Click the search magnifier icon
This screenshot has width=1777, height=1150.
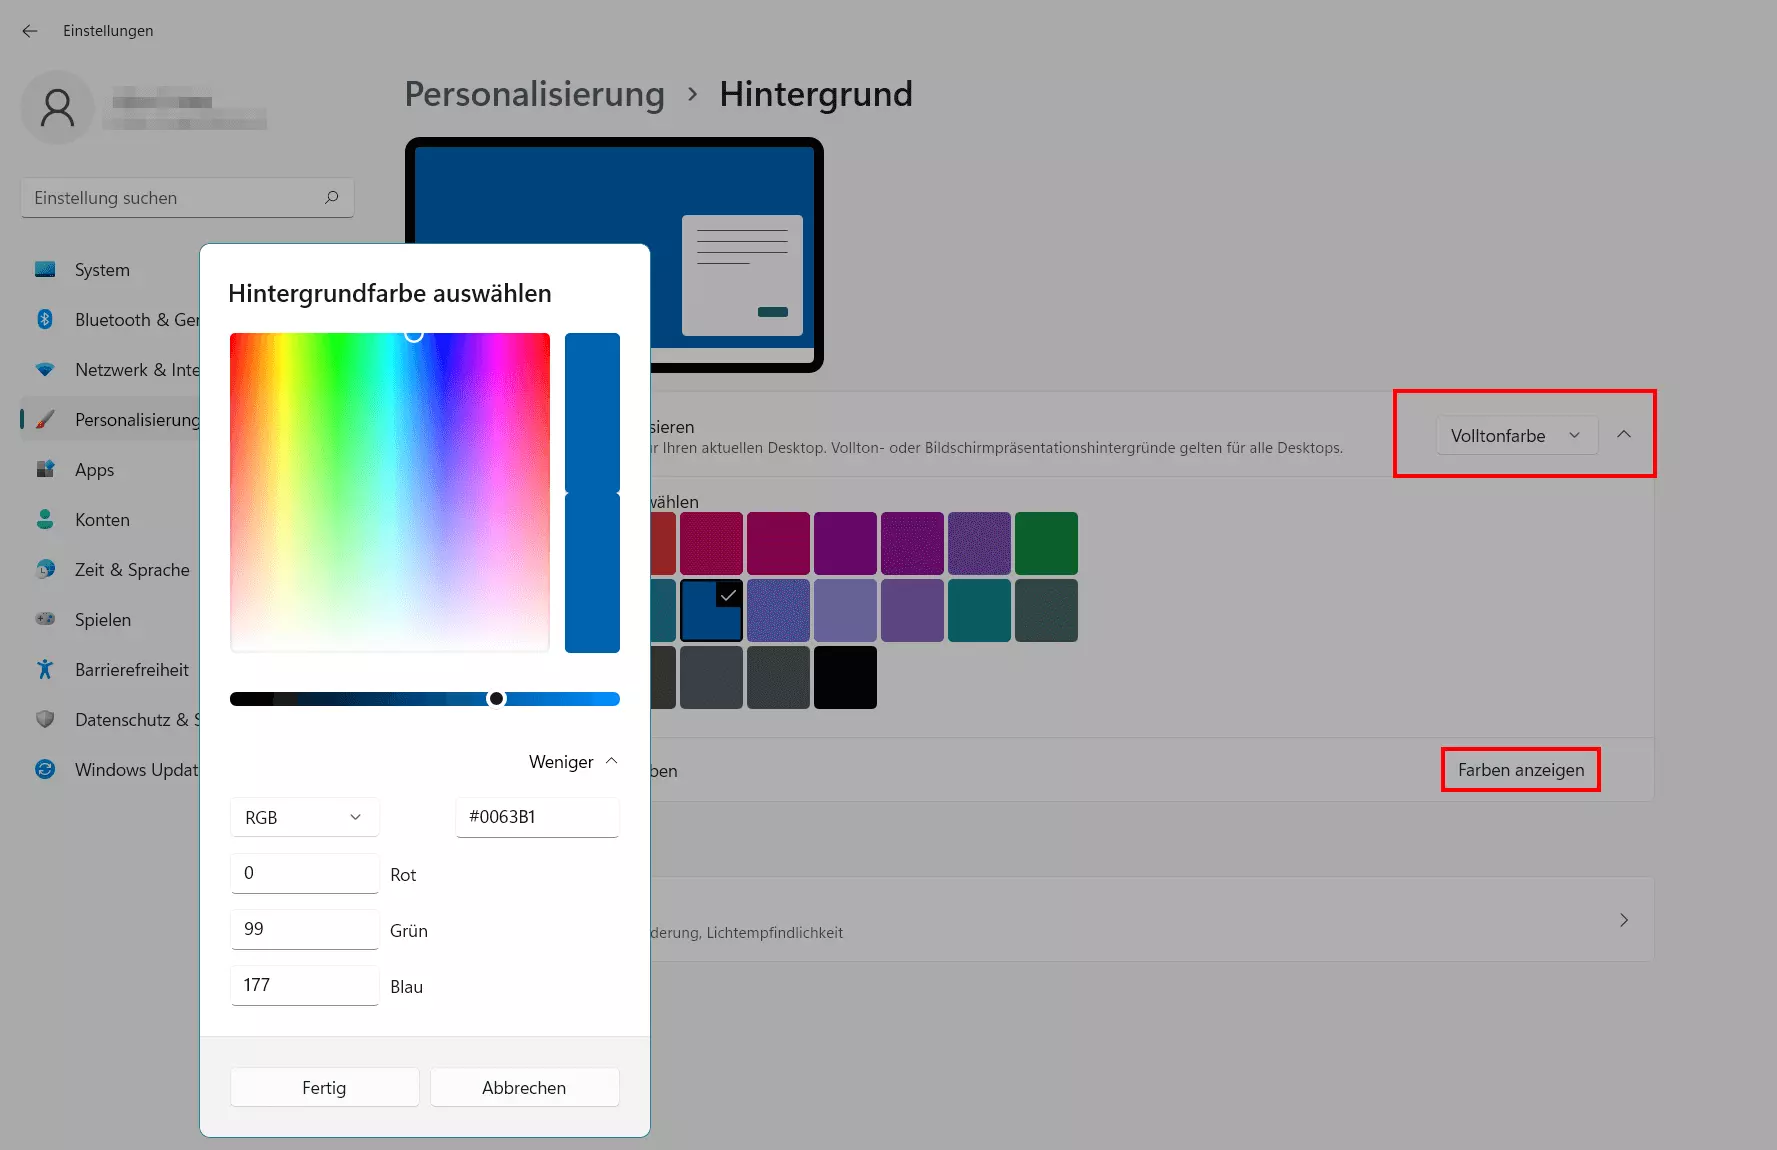332,197
